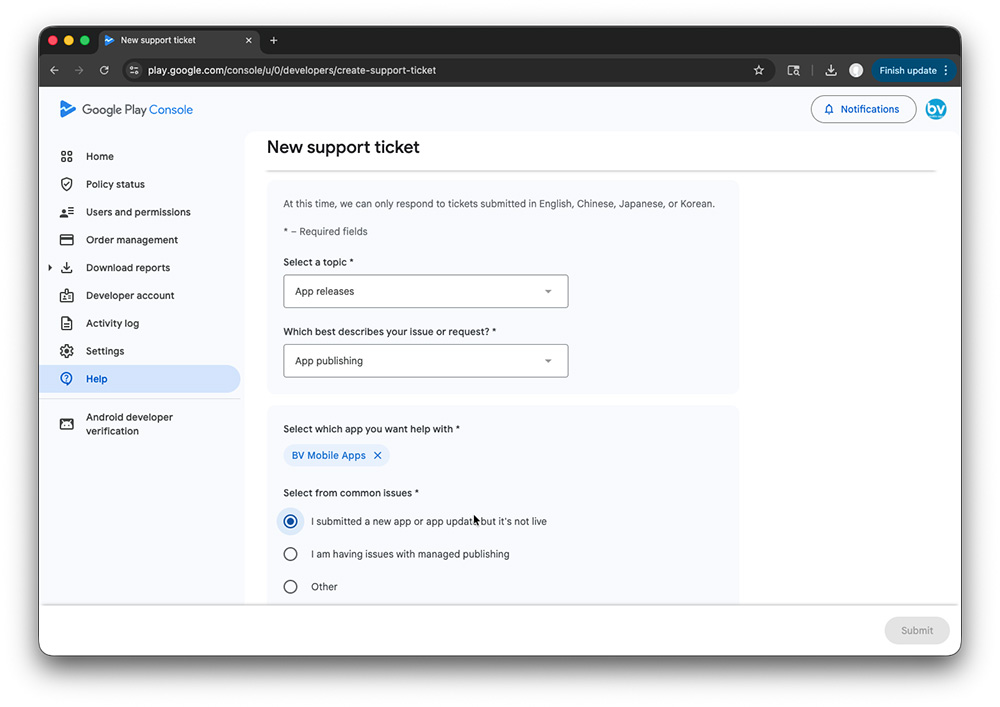Open the Chrome profile icon

(856, 70)
